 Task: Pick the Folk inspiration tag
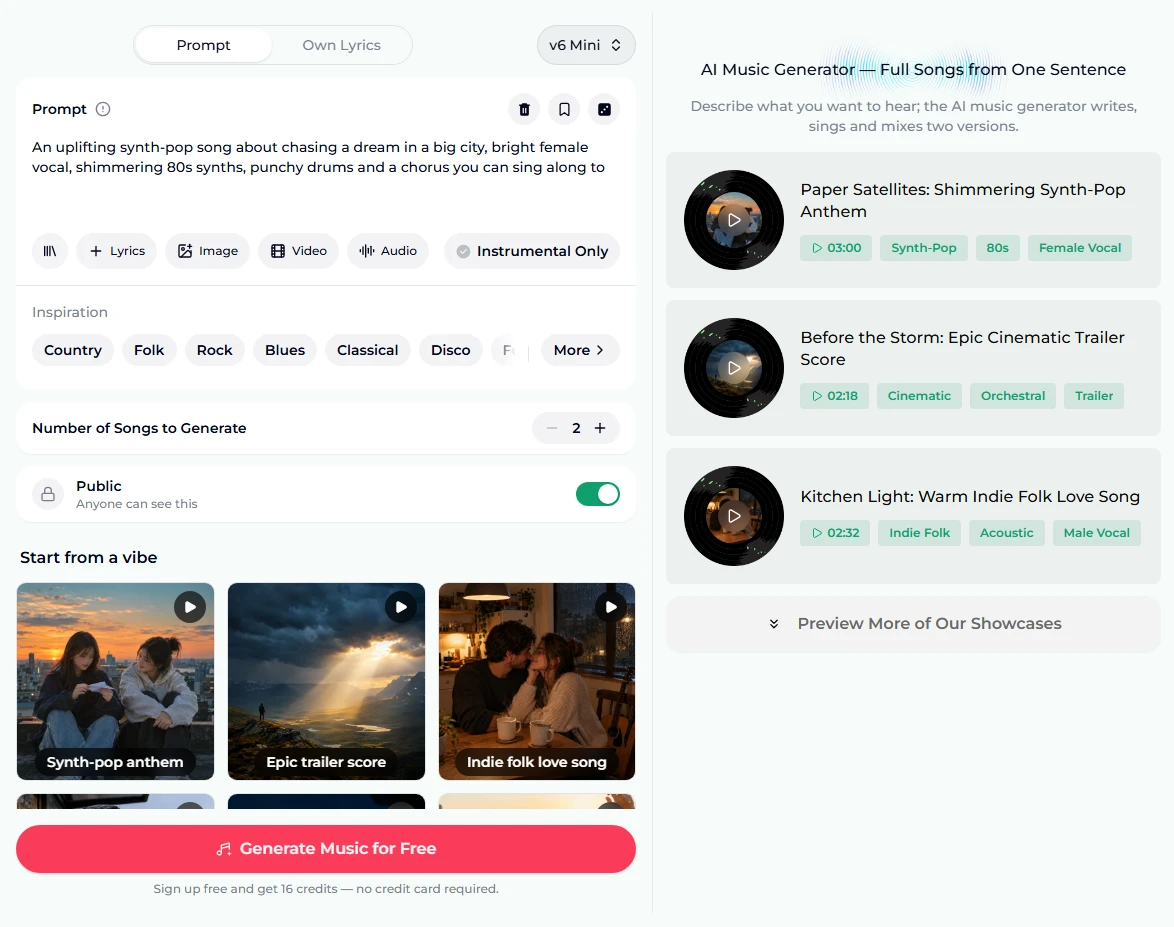click(x=149, y=350)
